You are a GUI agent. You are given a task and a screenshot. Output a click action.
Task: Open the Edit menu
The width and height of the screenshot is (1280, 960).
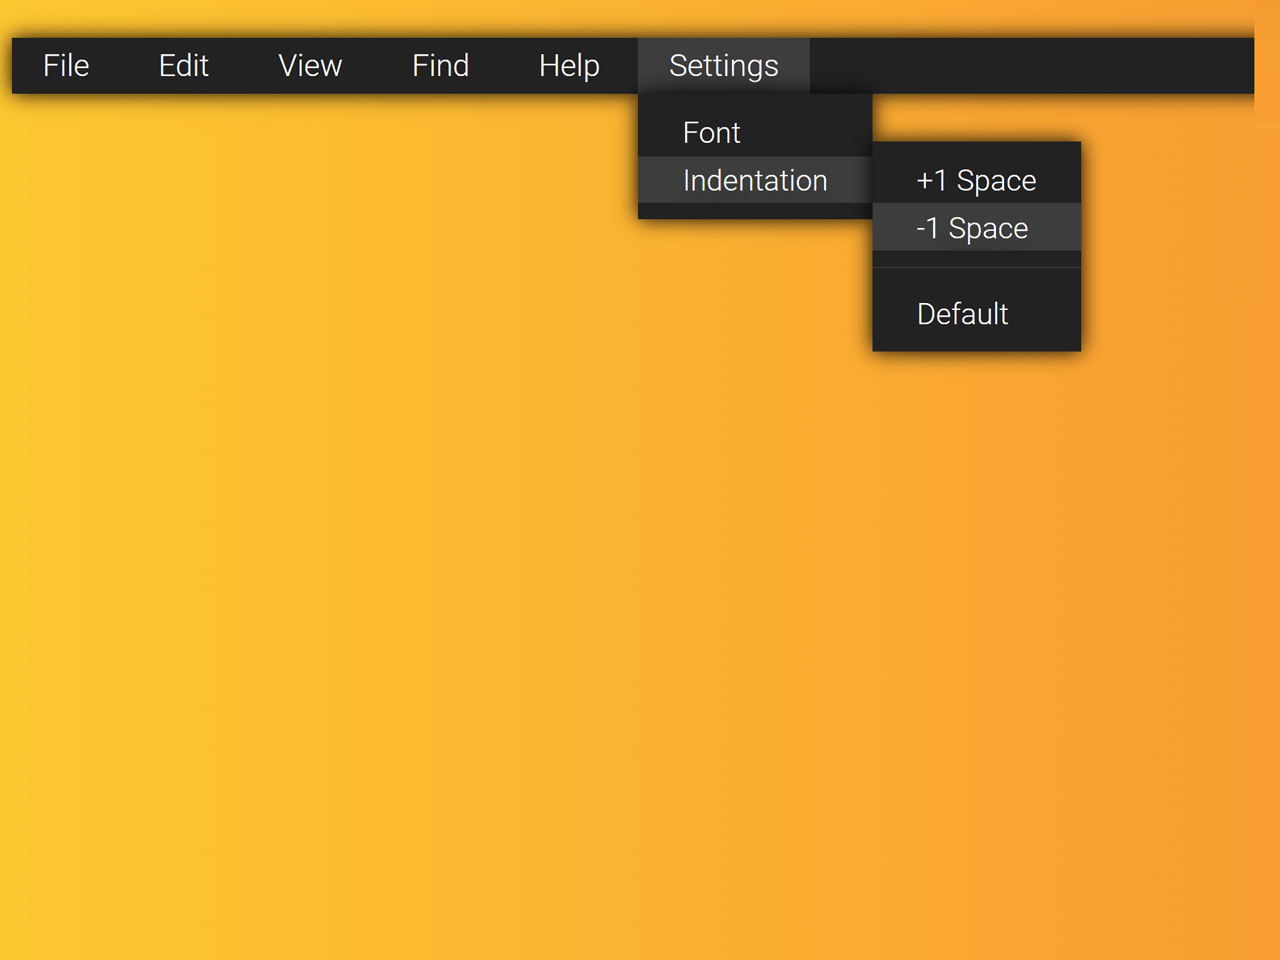coord(183,65)
